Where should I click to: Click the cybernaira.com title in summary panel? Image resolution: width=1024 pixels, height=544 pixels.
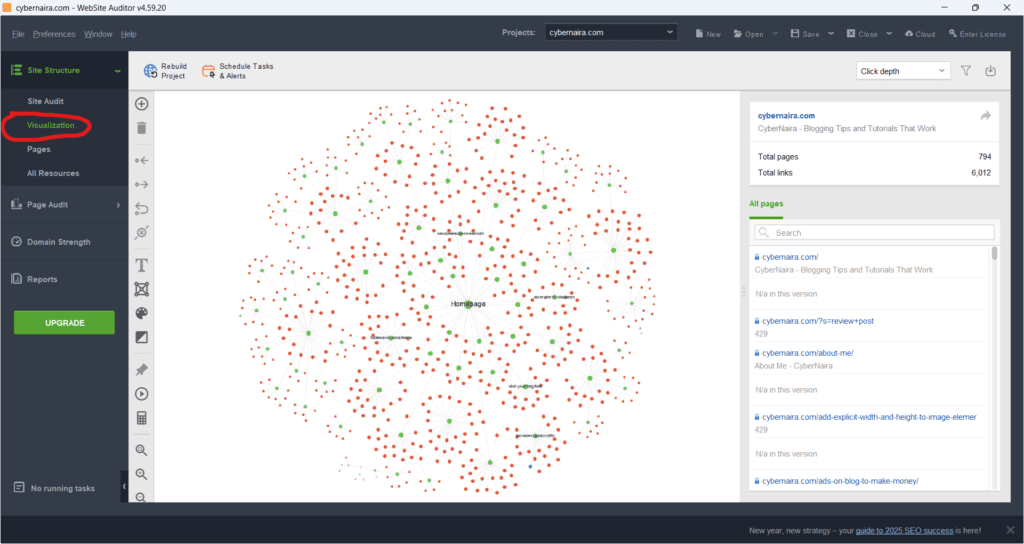pyautogui.click(x=786, y=116)
